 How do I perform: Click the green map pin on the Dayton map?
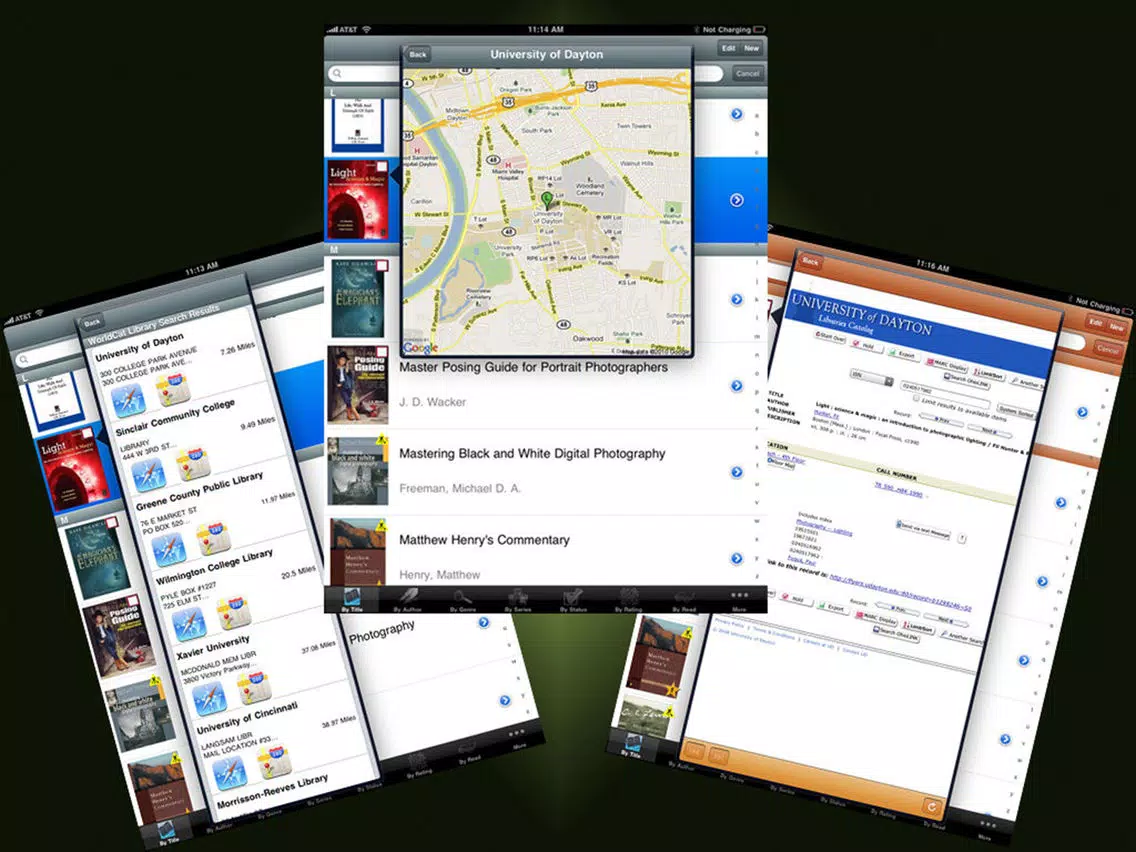(548, 200)
